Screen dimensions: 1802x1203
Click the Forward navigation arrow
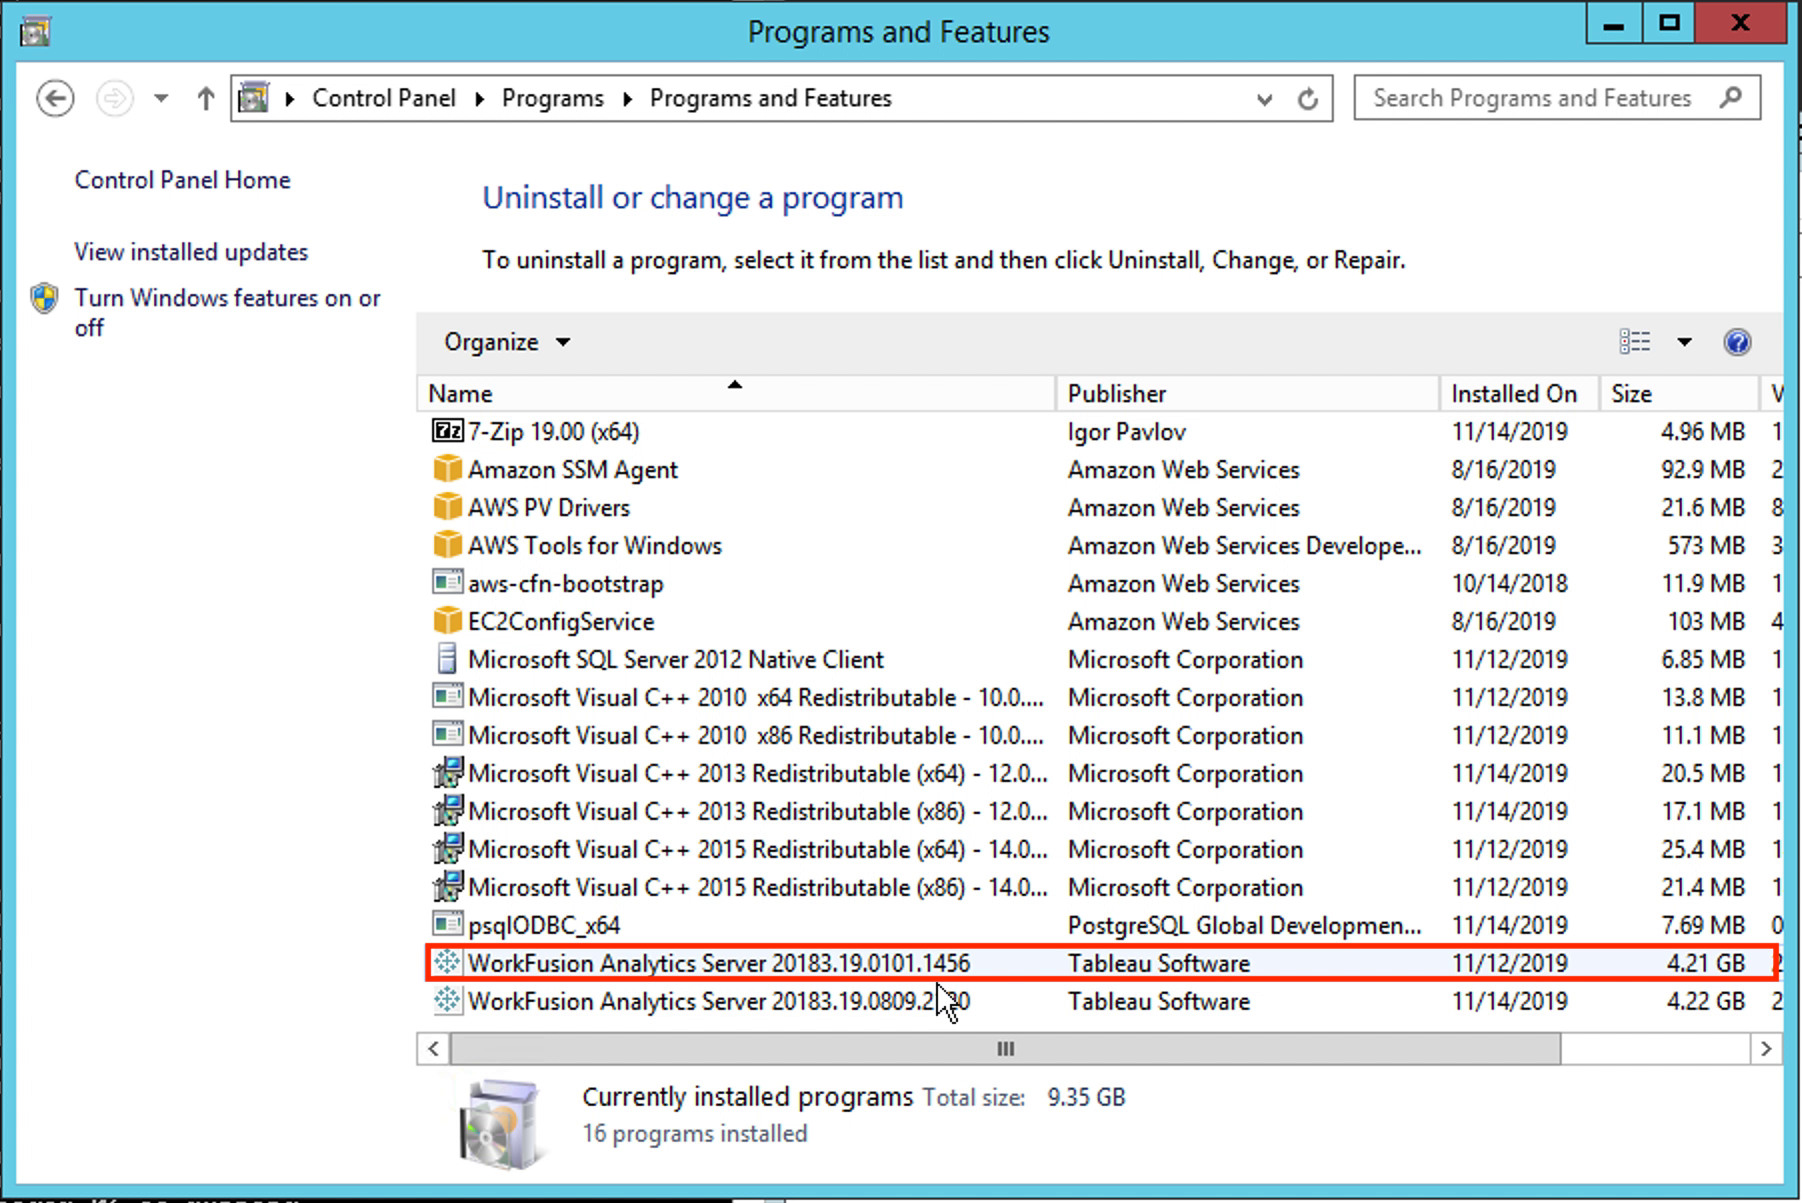click(x=115, y=98)
